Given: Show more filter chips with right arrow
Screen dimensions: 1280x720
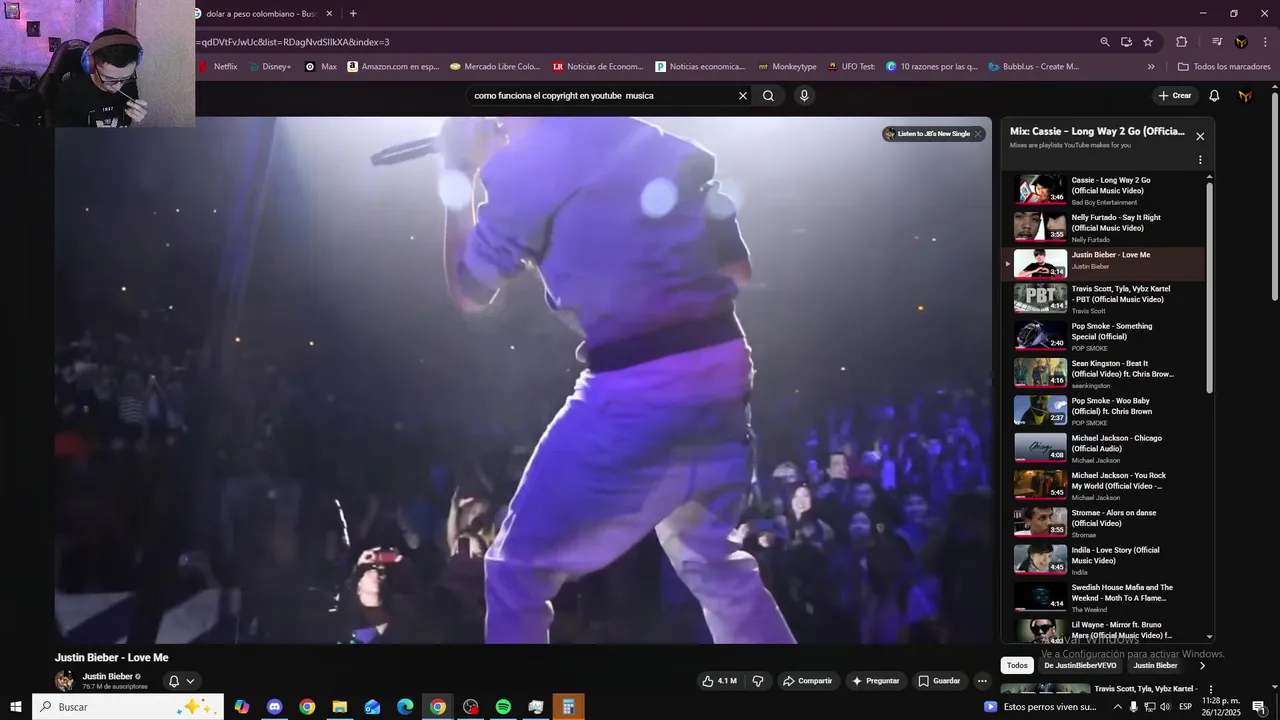Looking at the screenshot, I should click(1202, 666).
